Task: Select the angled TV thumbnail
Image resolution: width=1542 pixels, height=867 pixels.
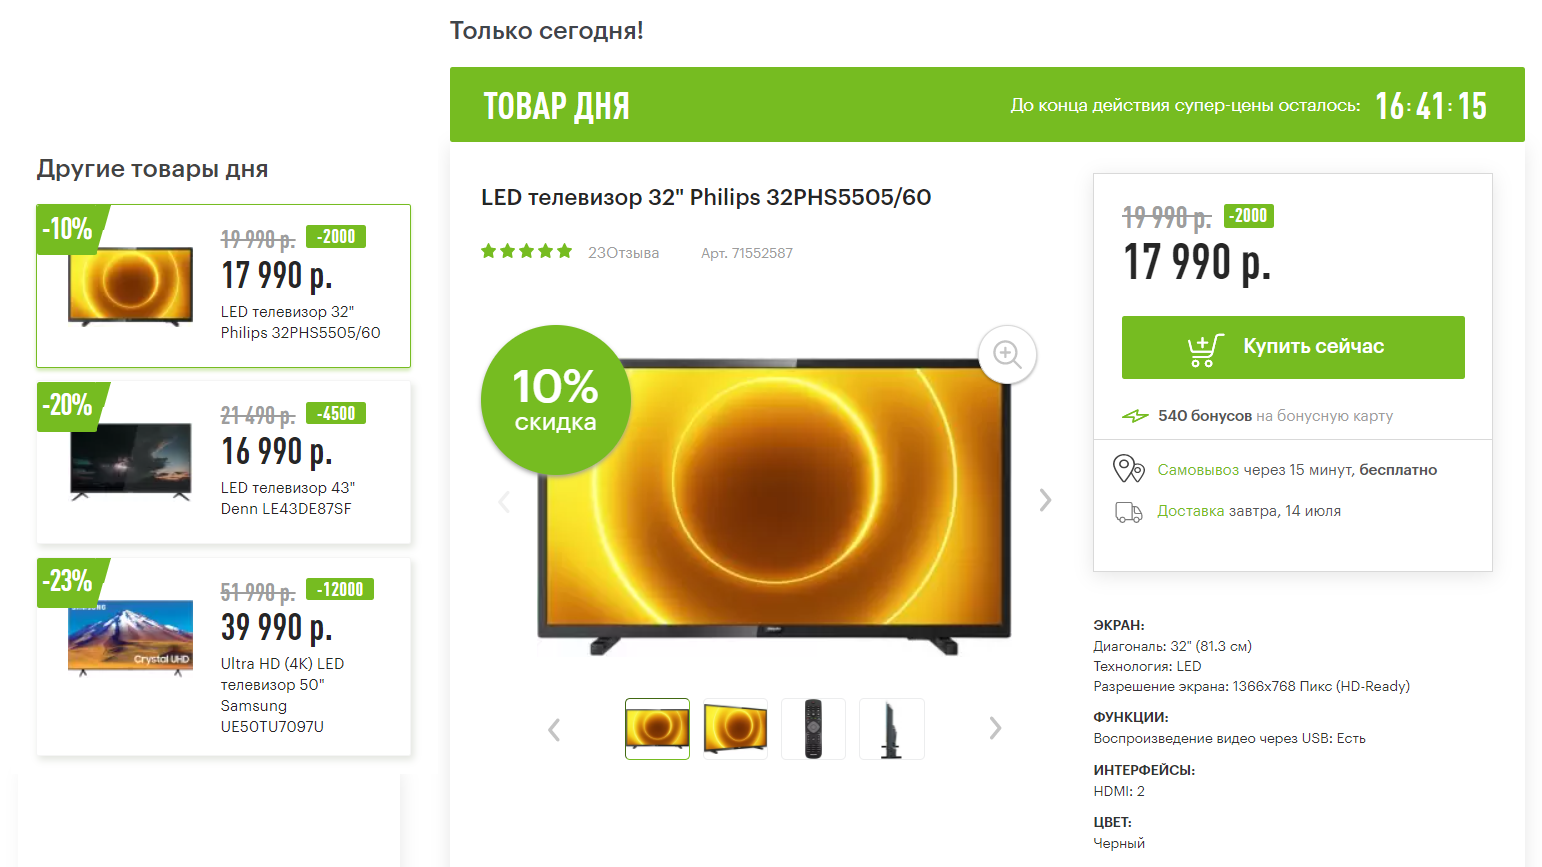Action: point(735,729)
